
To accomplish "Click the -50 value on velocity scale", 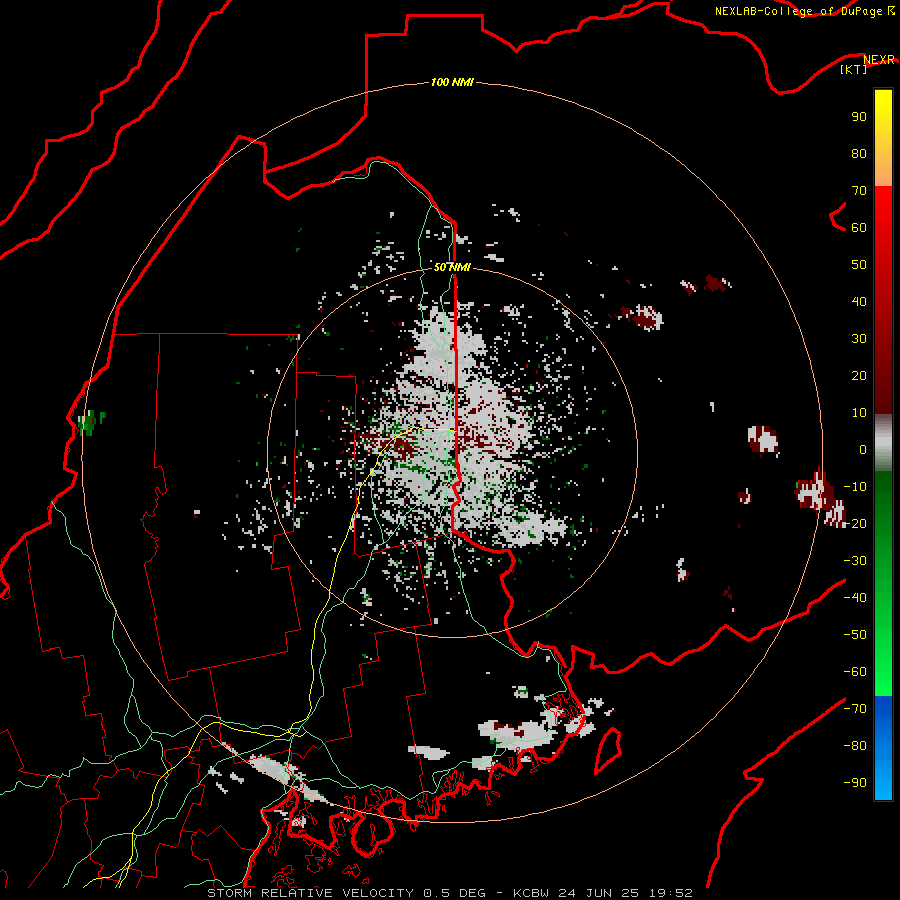I will pos(855,634).
